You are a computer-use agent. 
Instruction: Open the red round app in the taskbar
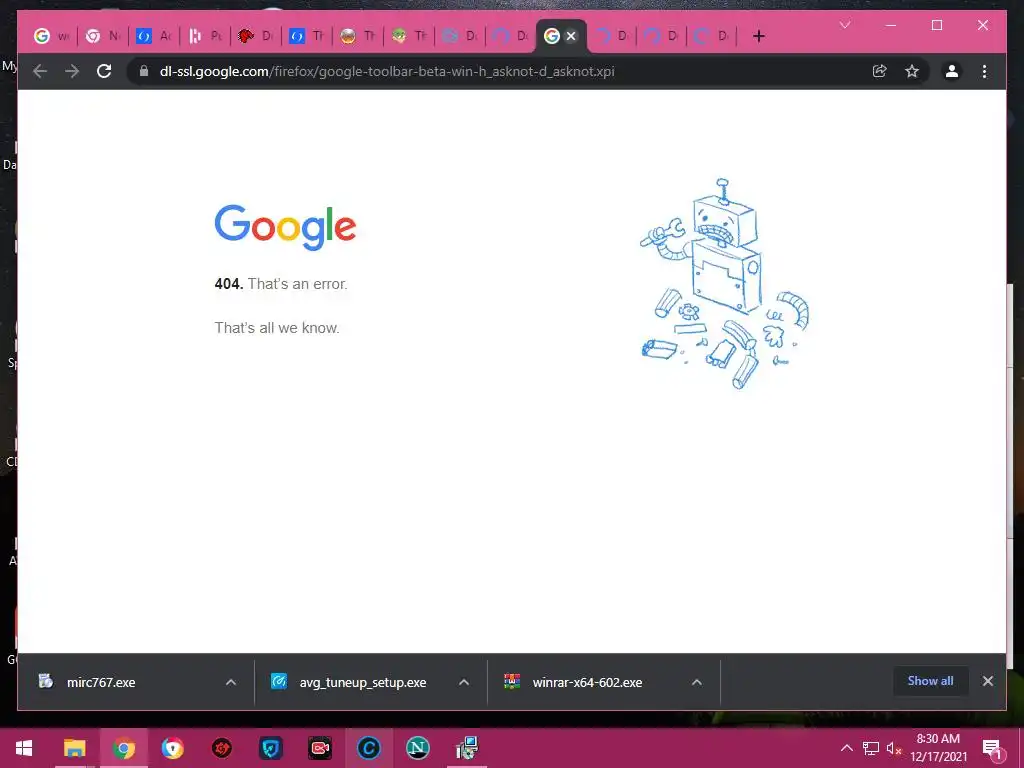pyautogui.click(x=221, y=748)
